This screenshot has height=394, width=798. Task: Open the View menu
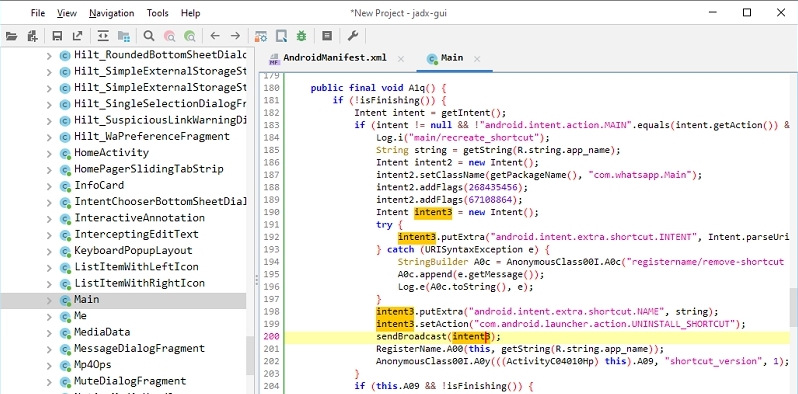(x=67, y=13)
